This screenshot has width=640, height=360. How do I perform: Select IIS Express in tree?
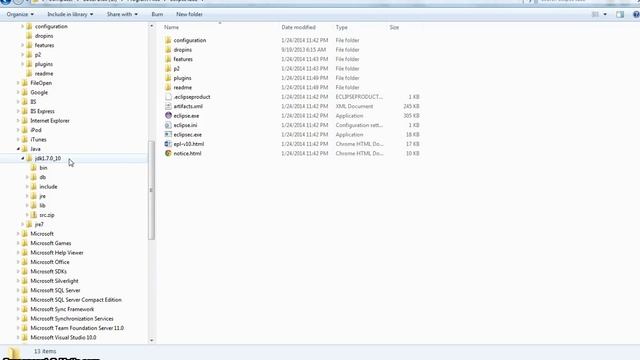42,111
